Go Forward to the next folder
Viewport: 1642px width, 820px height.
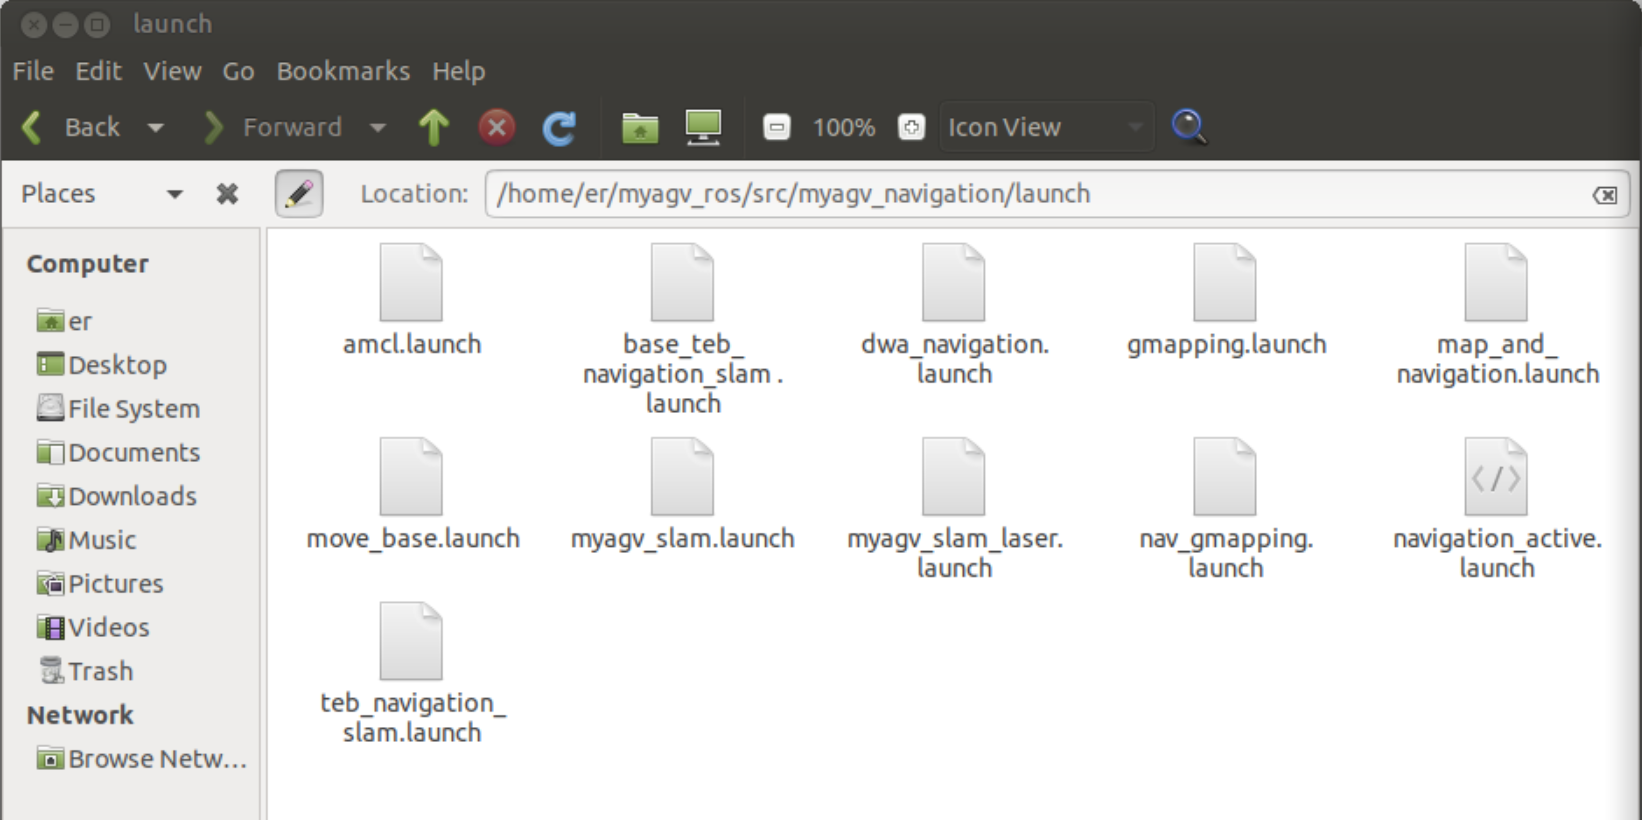click(272, 127)
